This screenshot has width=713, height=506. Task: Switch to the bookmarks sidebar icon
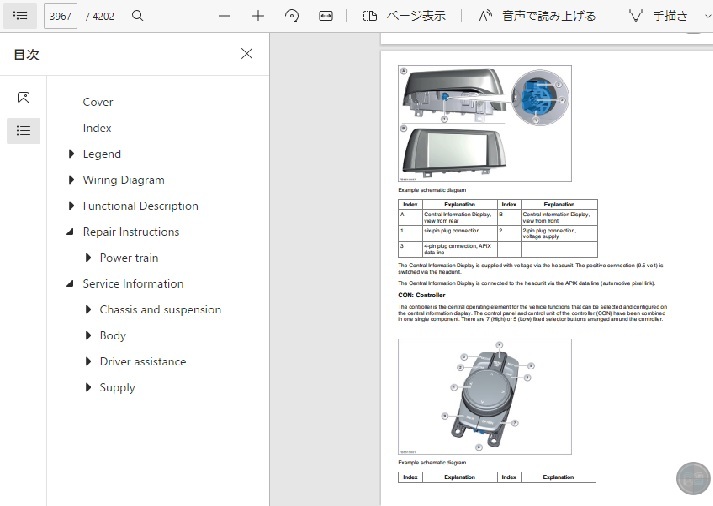(x=23, y=97)
